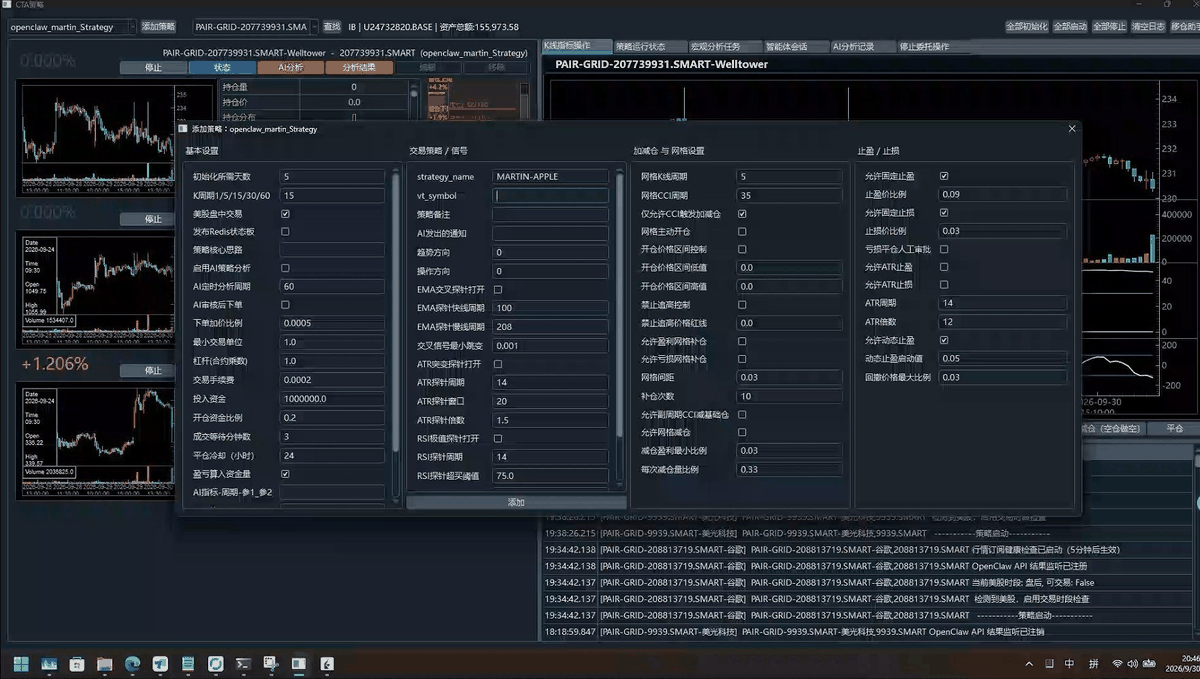Enable EMA交叉探针打开 checkbox
Image resolution: width=1200 pixels, height=679 pixels.
[498, 289]
